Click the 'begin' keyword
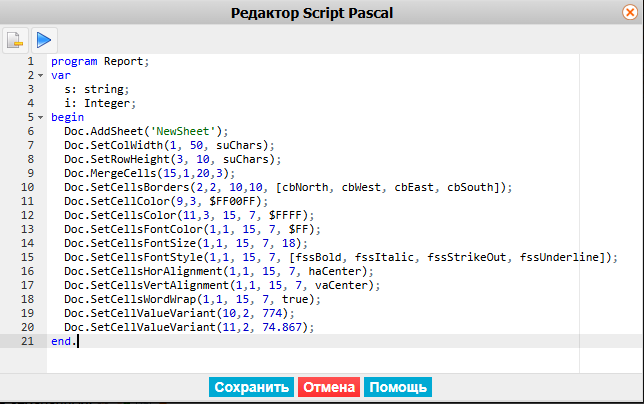 67,117
